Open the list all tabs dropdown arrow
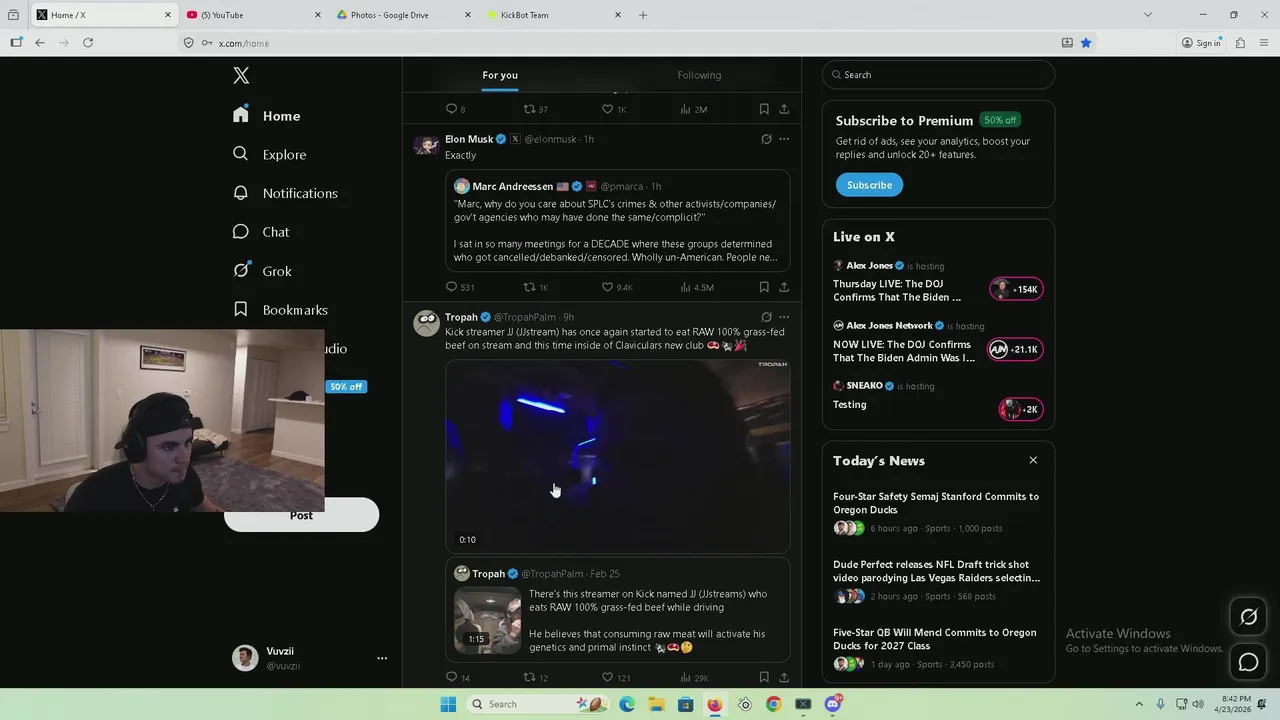Screen dimensions: 1280x720 click(x=1148, y=15)
